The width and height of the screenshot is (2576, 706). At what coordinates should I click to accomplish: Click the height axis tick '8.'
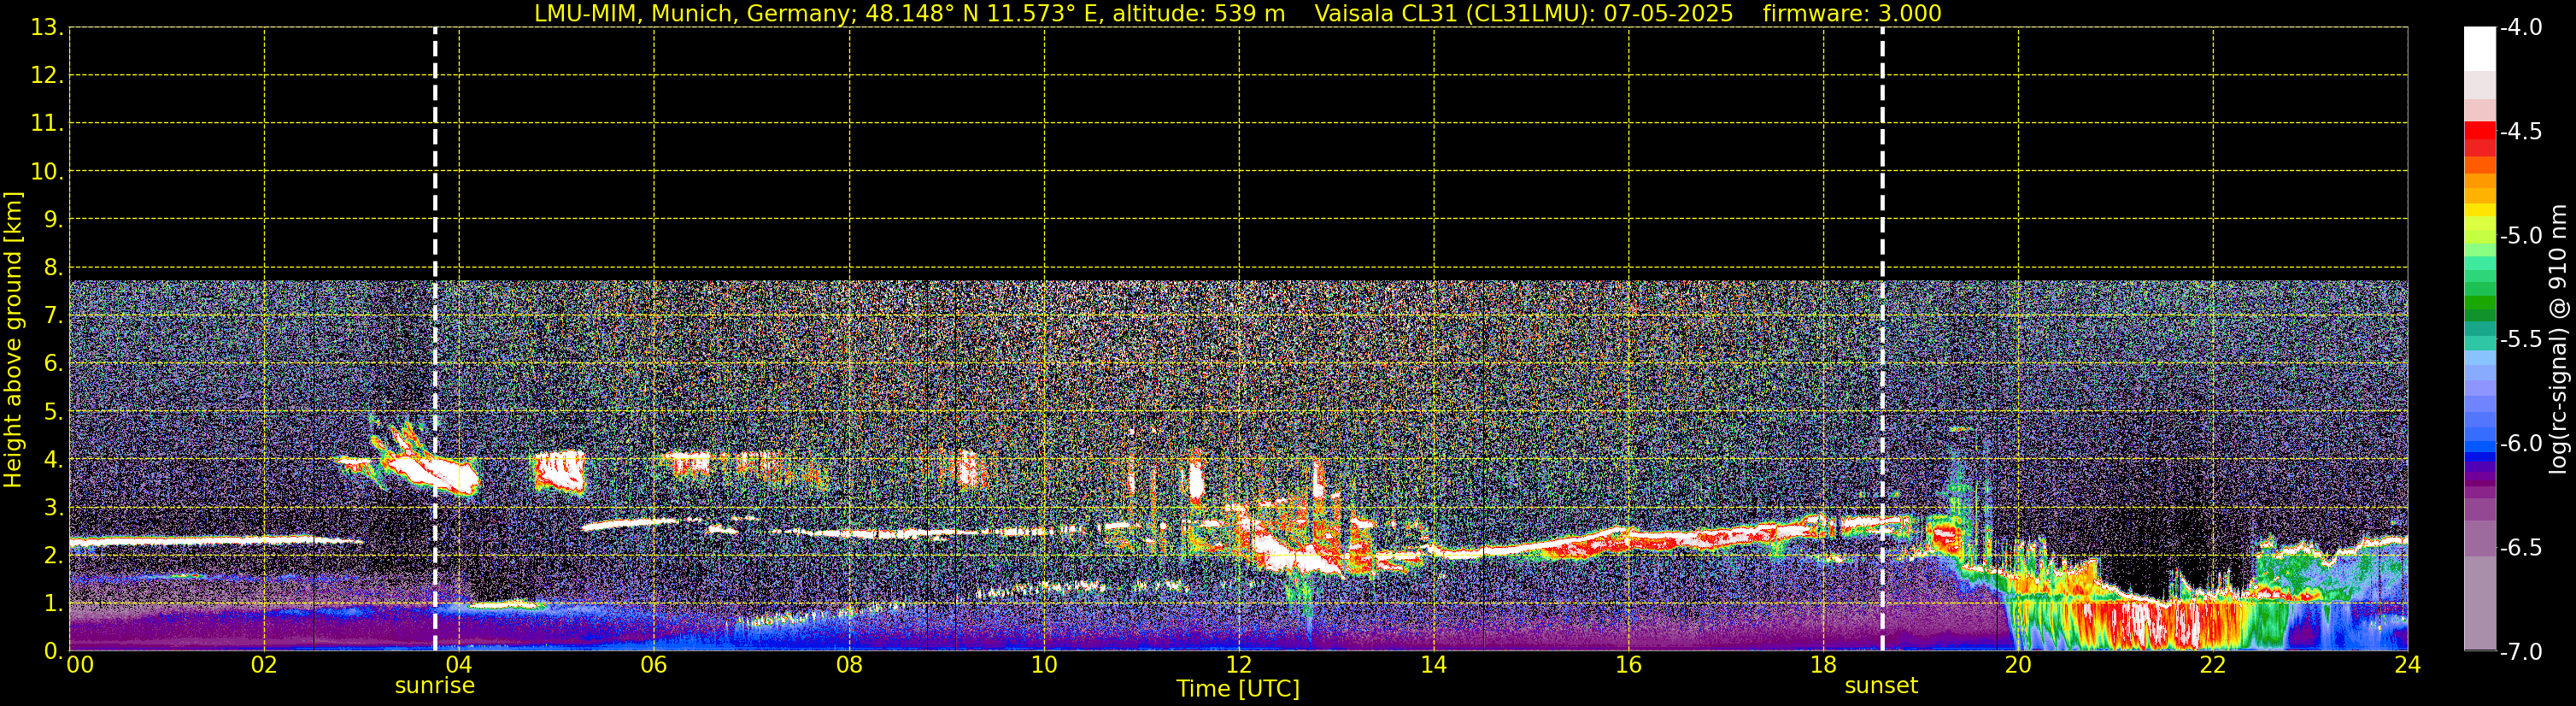(x=53, y=268)
